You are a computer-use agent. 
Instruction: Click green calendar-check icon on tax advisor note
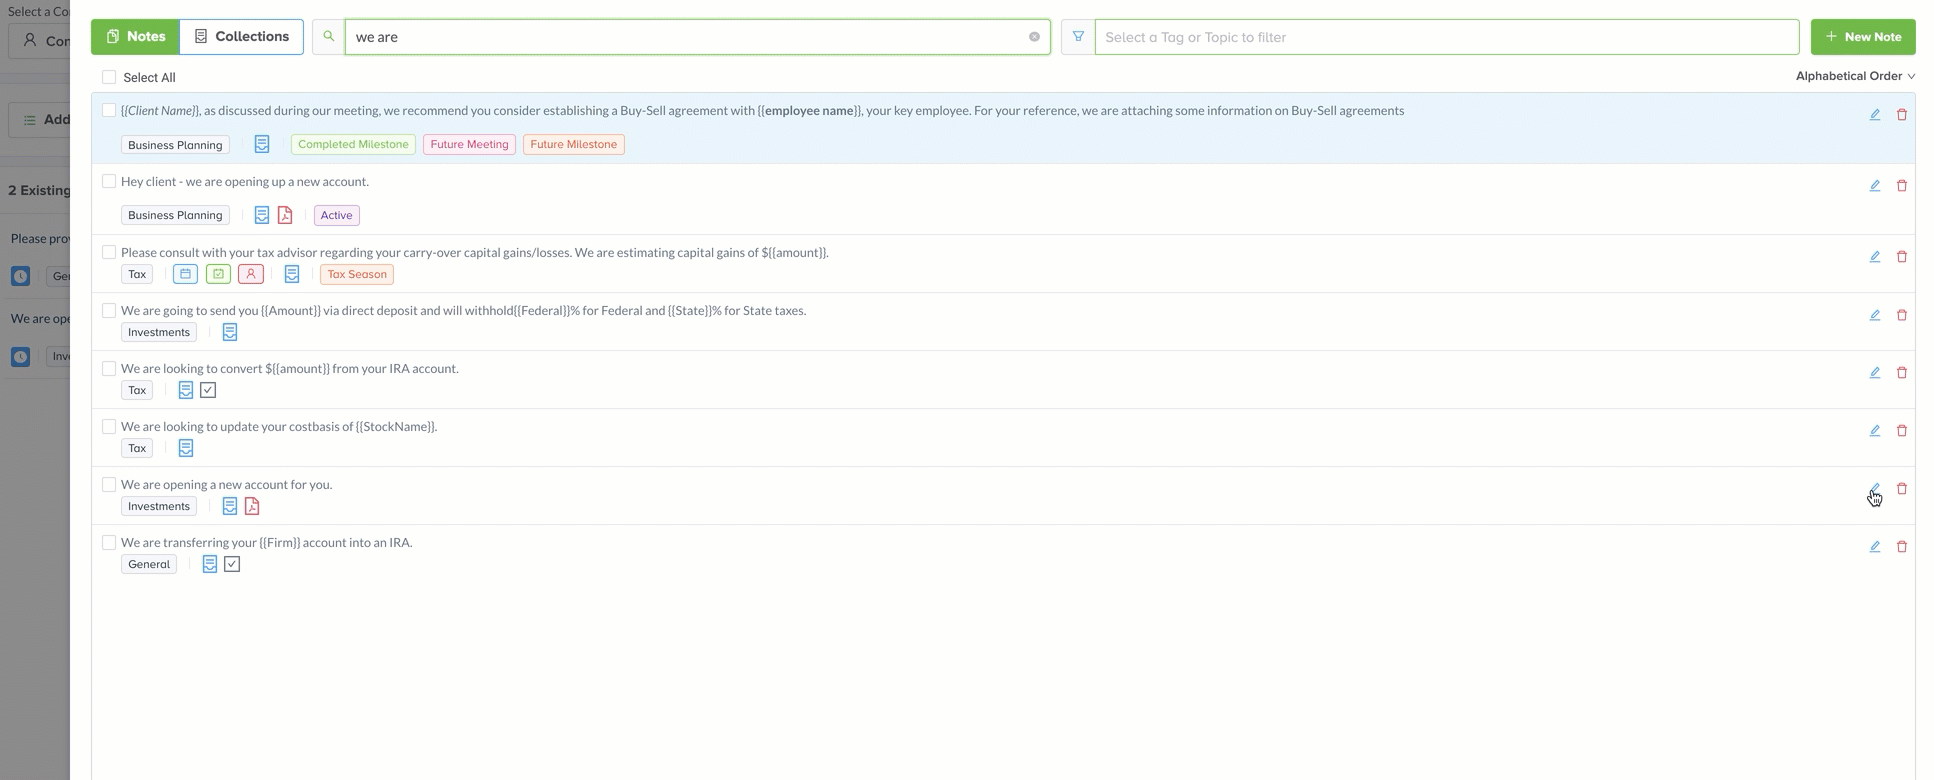point(218,274)
